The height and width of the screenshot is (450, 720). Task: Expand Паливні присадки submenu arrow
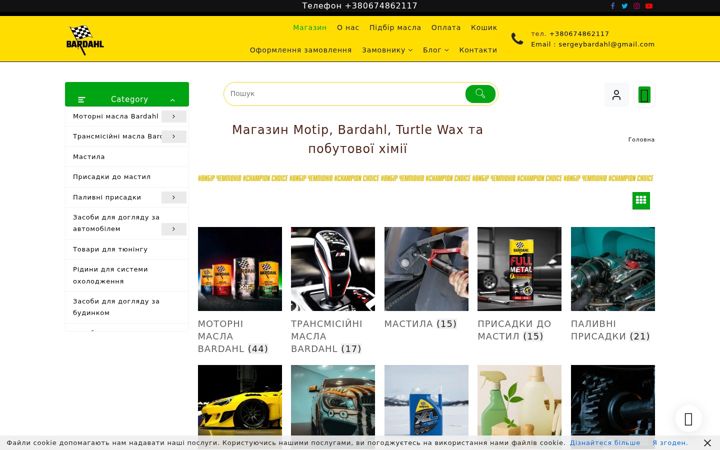coord(174,197)
